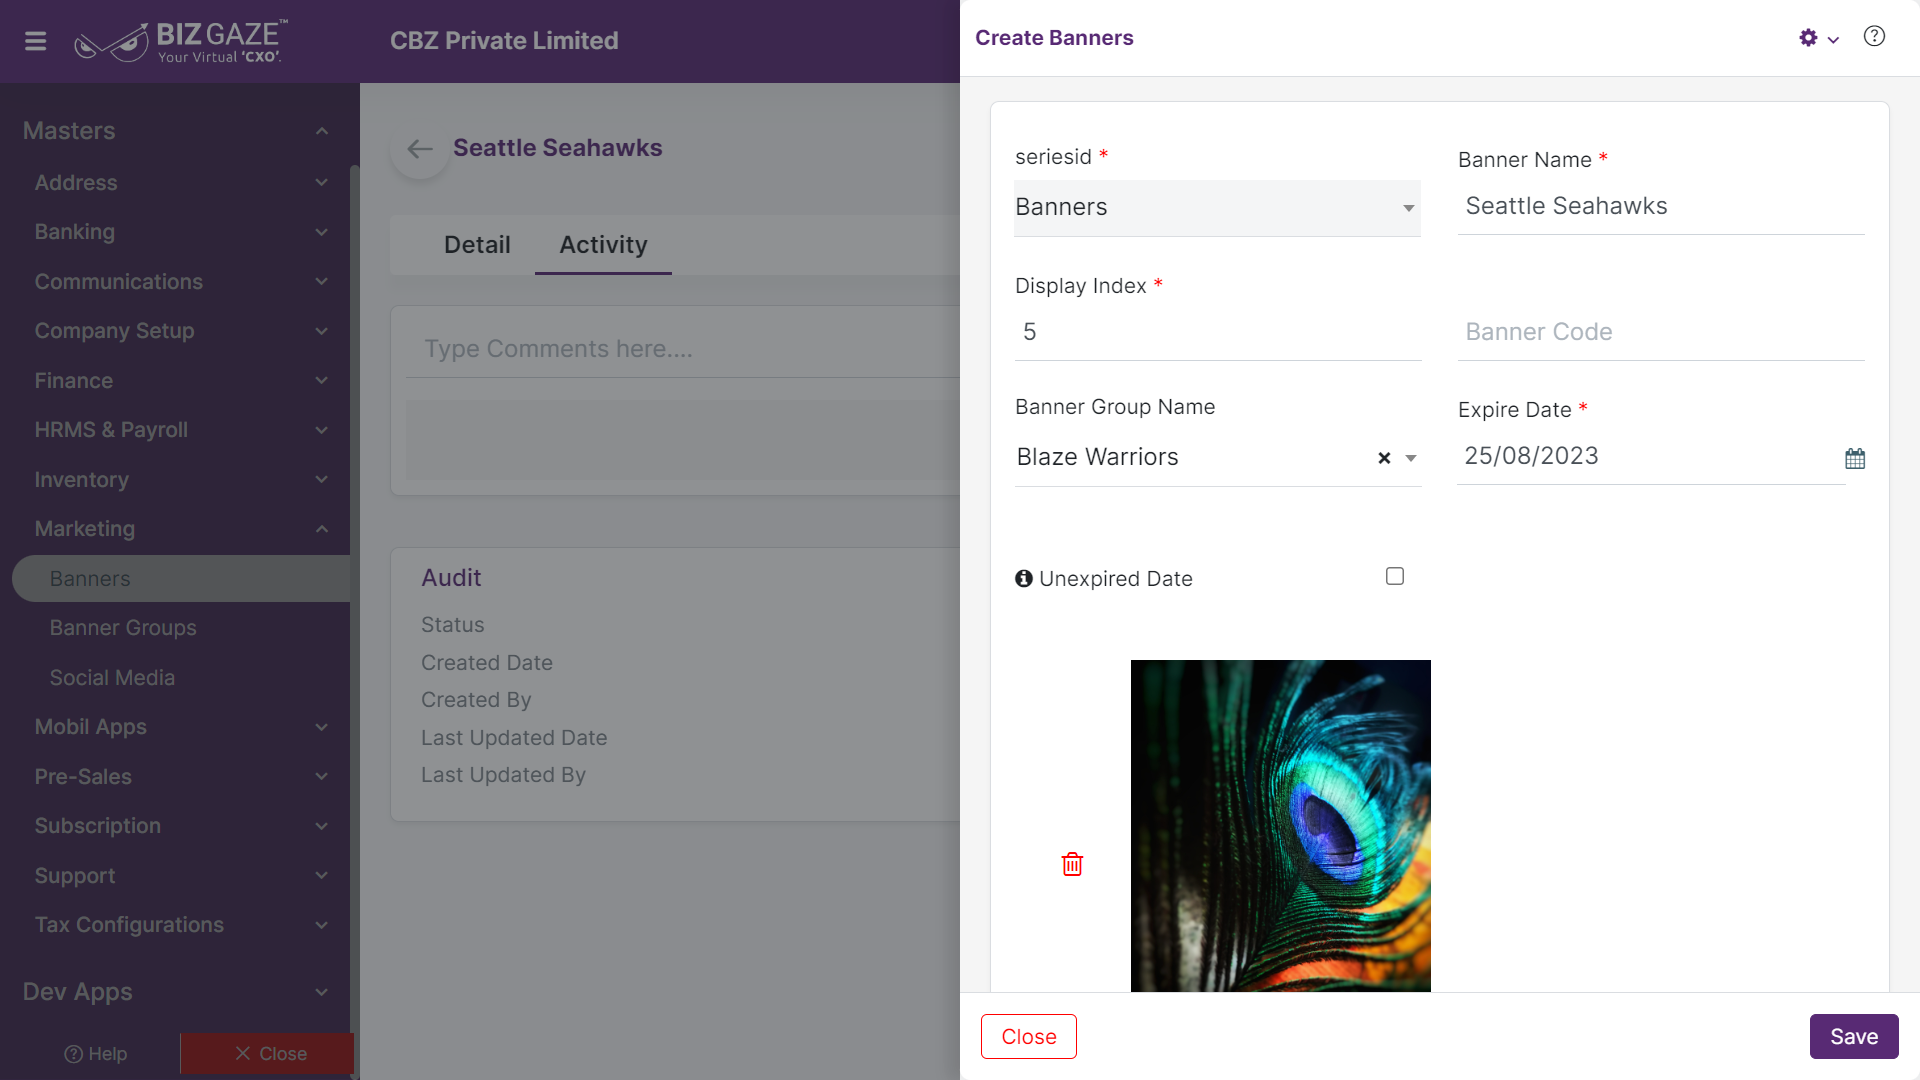The width and height of the screenshot is (1920, 1080).
Task: Click the white Close button
Action: click(1029, 1037)
